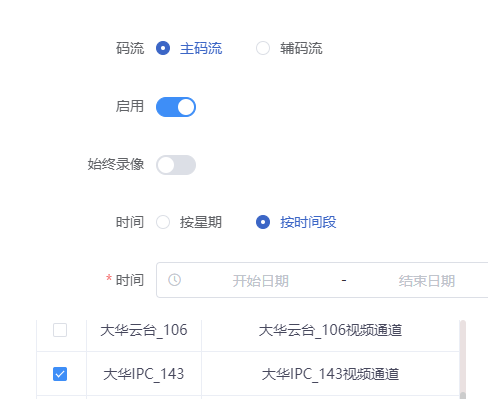The width and height of the screenshot is (488, 399).
Task: Turn off the 启用 switch
Action: click(176, 107)
